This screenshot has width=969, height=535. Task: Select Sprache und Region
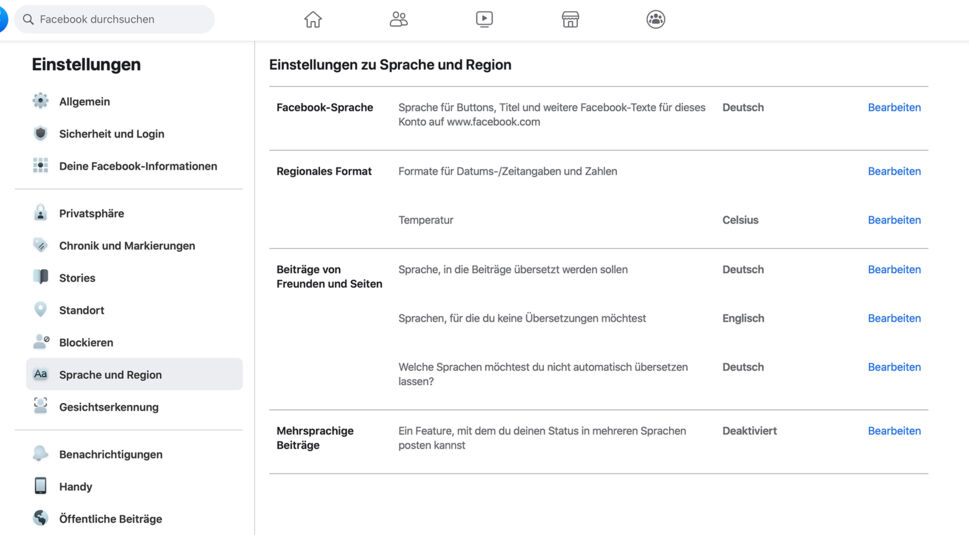134,374
